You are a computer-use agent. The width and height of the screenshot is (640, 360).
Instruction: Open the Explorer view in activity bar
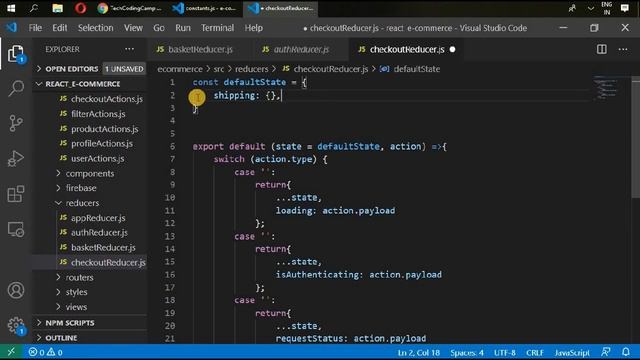click(16, 53)
